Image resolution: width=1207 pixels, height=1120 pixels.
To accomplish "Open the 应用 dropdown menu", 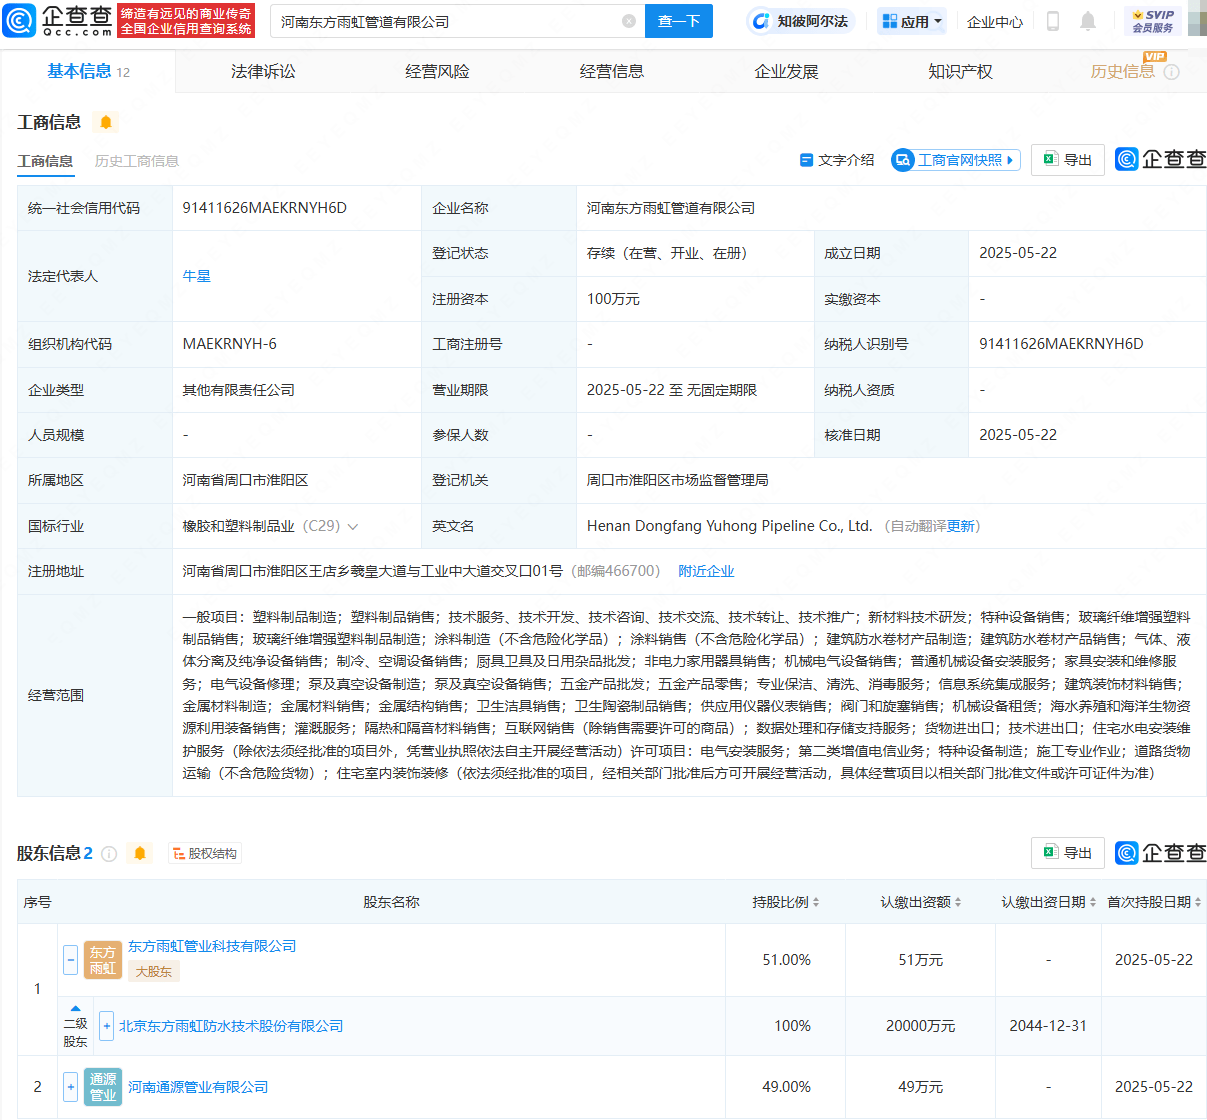I will click(912, 21).
